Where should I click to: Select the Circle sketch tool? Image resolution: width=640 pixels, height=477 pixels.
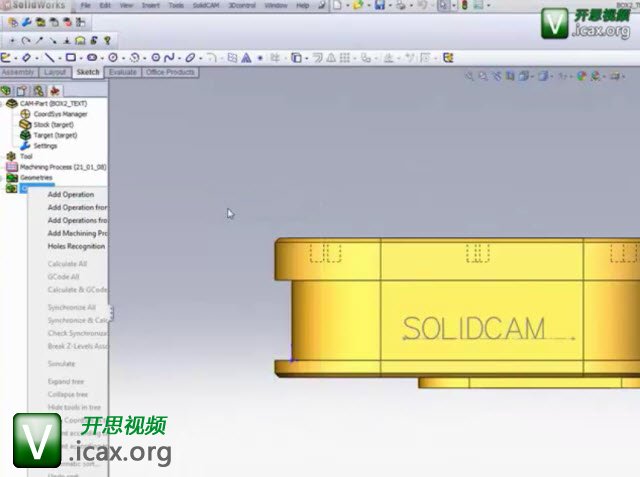pos(113,58)
